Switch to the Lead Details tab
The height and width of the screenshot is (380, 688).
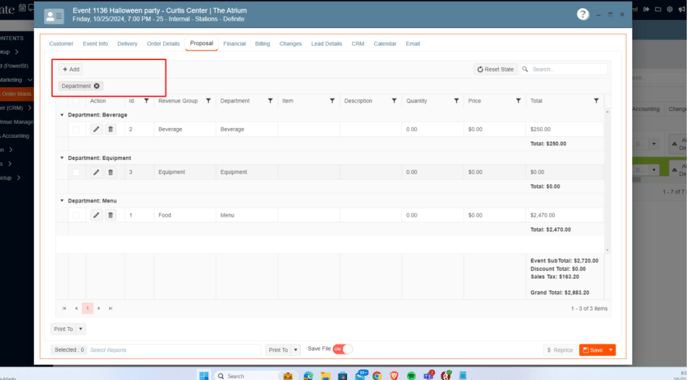[326, 44]
